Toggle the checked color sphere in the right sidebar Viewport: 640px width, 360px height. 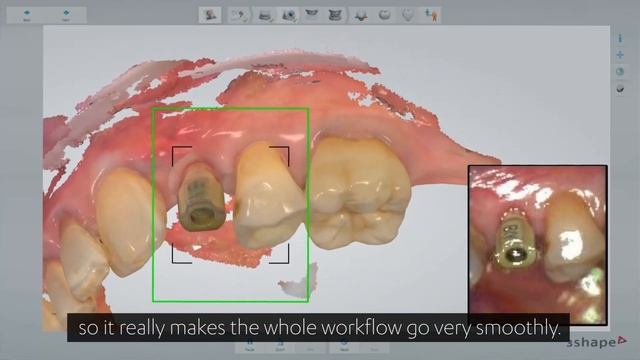click(620, 88)
